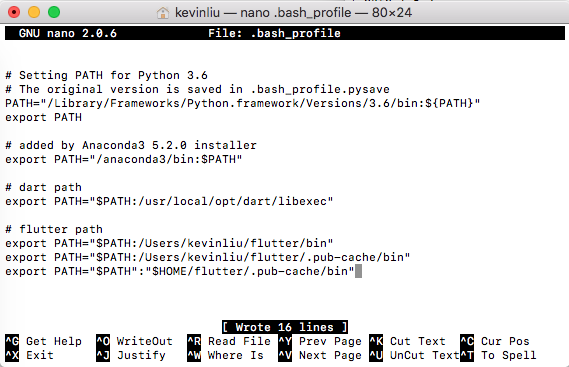Select the ^K Cut Text shortcut
Viewport: 569px width, 367px height.
click(408, 341)
